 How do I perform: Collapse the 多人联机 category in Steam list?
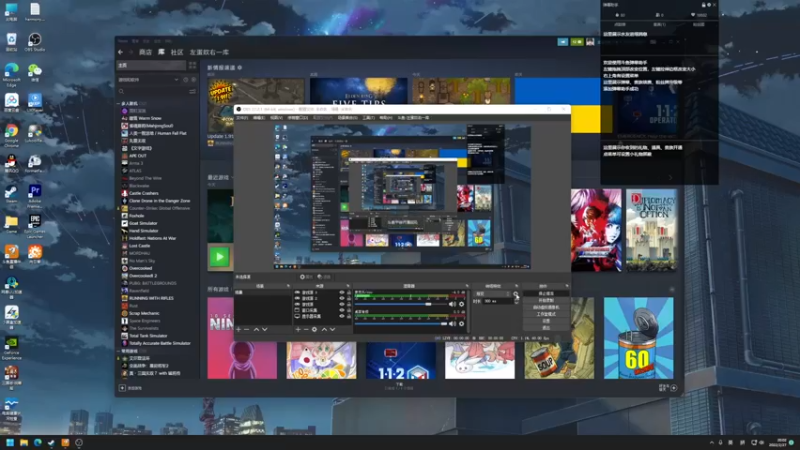(119, 103)
